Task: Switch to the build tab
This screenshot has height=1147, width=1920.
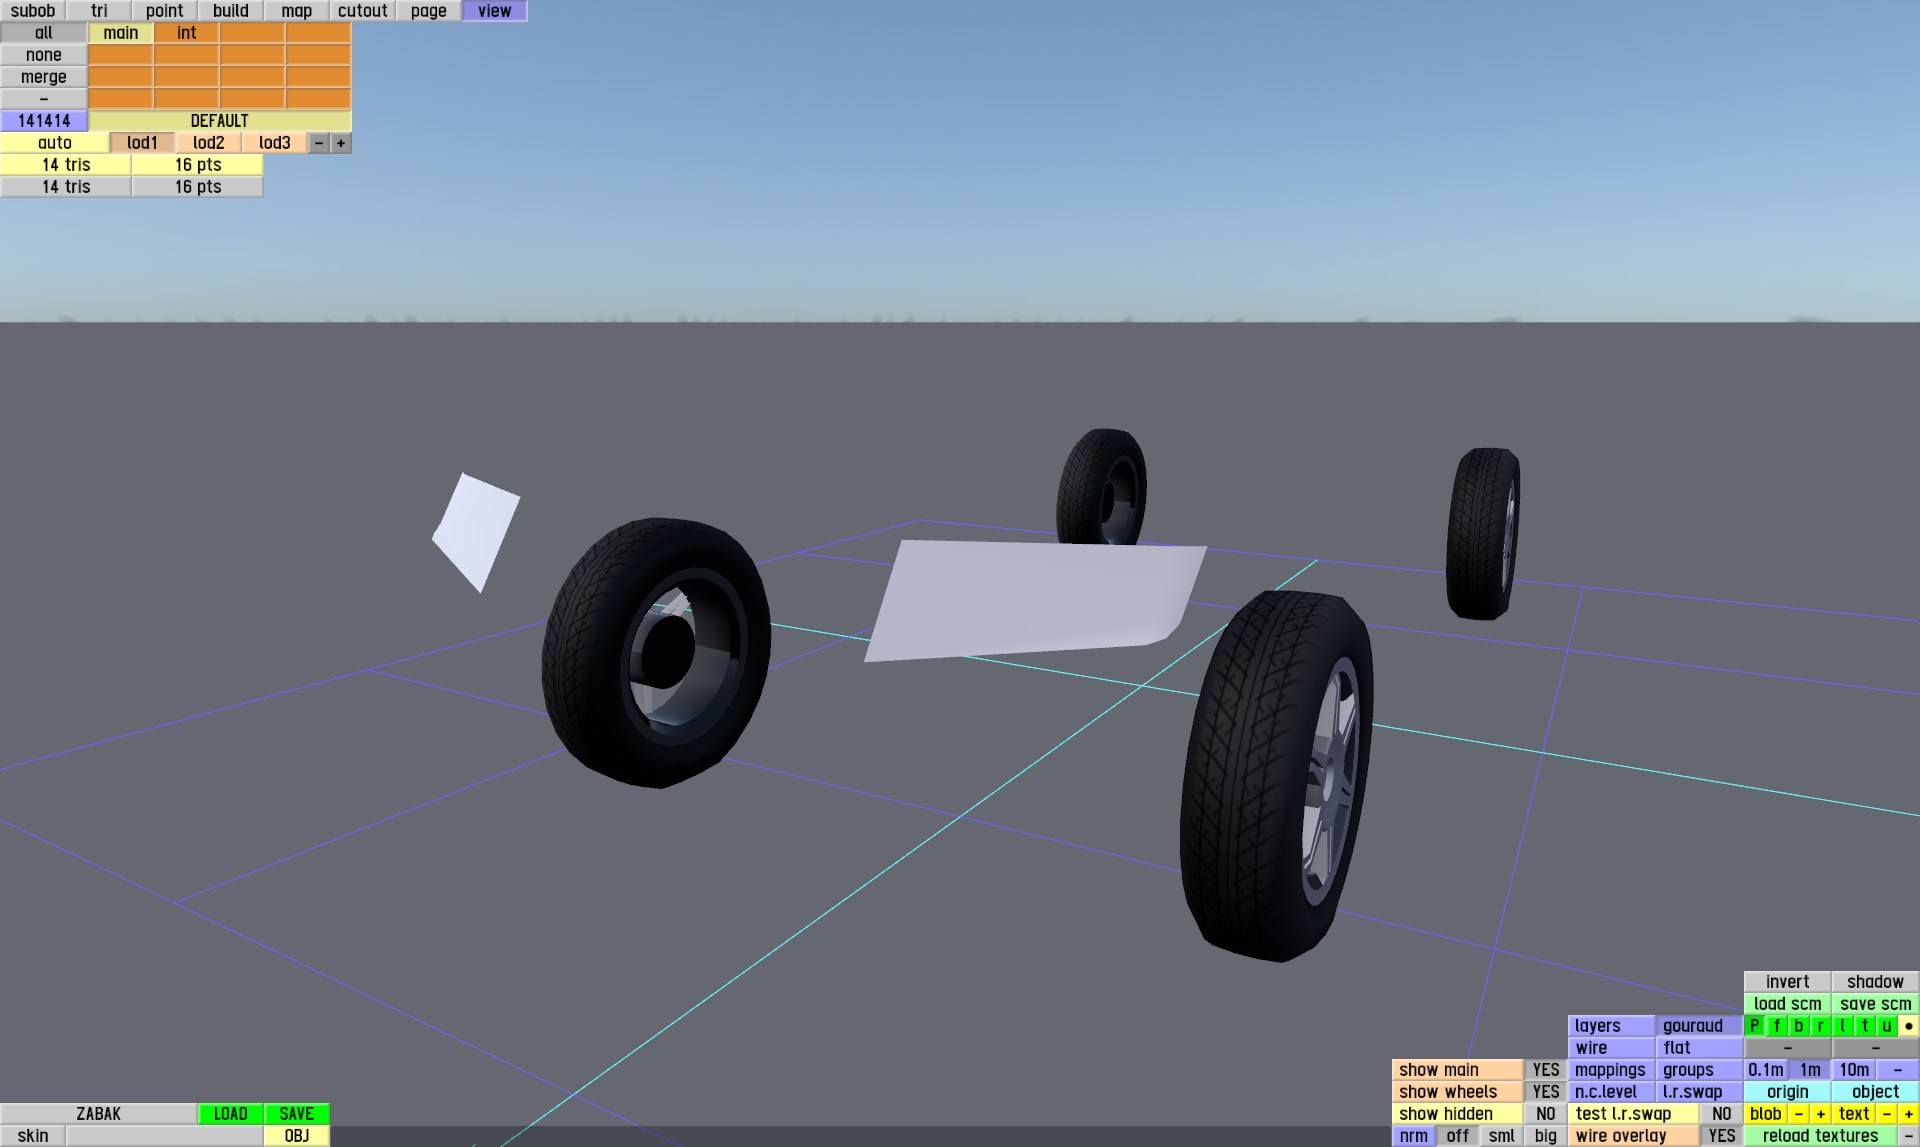Action: (x=230, y=11)
